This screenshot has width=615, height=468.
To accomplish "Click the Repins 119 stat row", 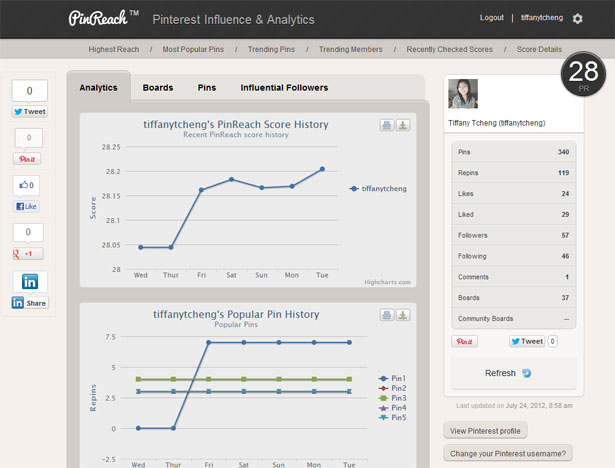I will (513, 173).
